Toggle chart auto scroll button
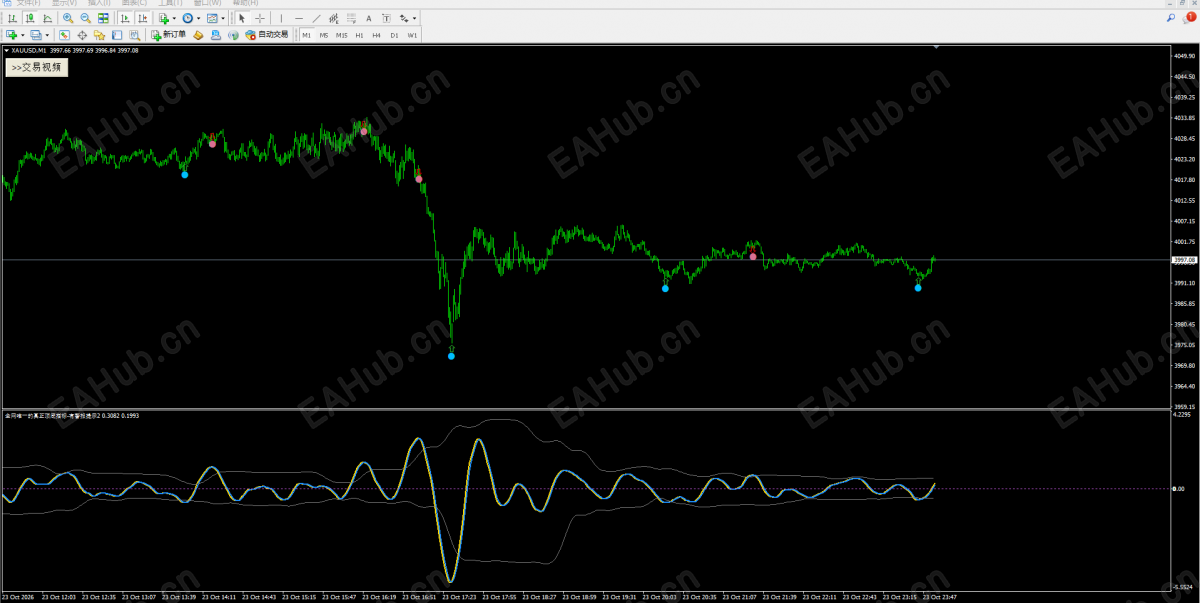This screenshot has height=603, width=1200. pyautogui.click(x=125, y=18)
